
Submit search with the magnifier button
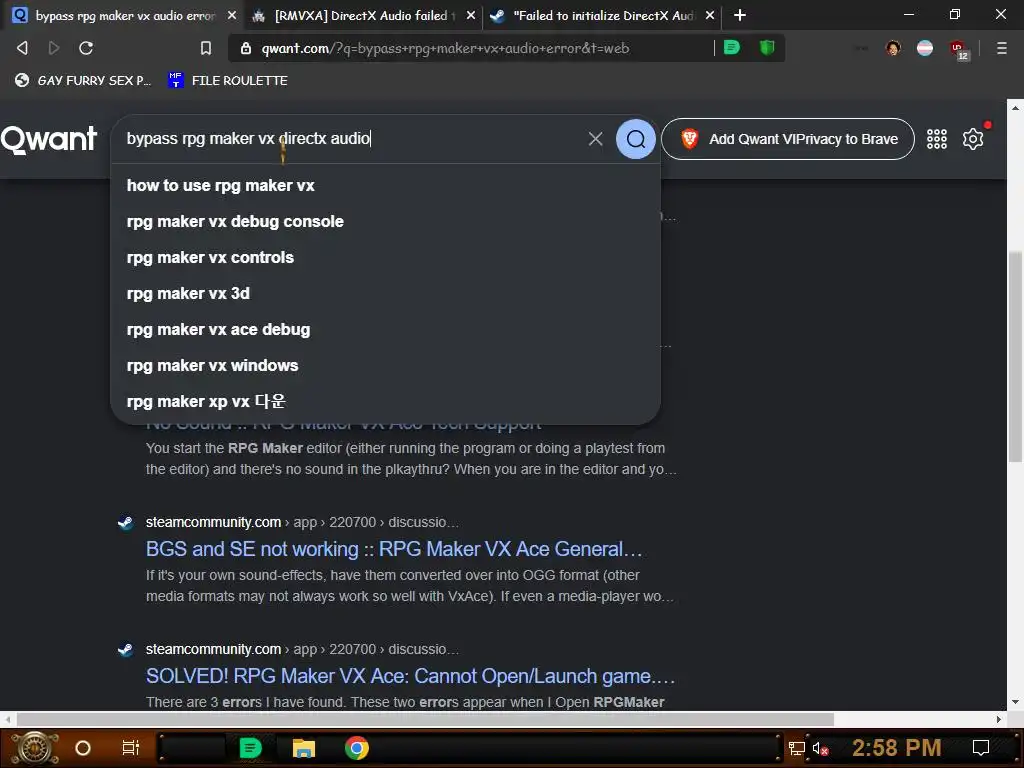635,138
